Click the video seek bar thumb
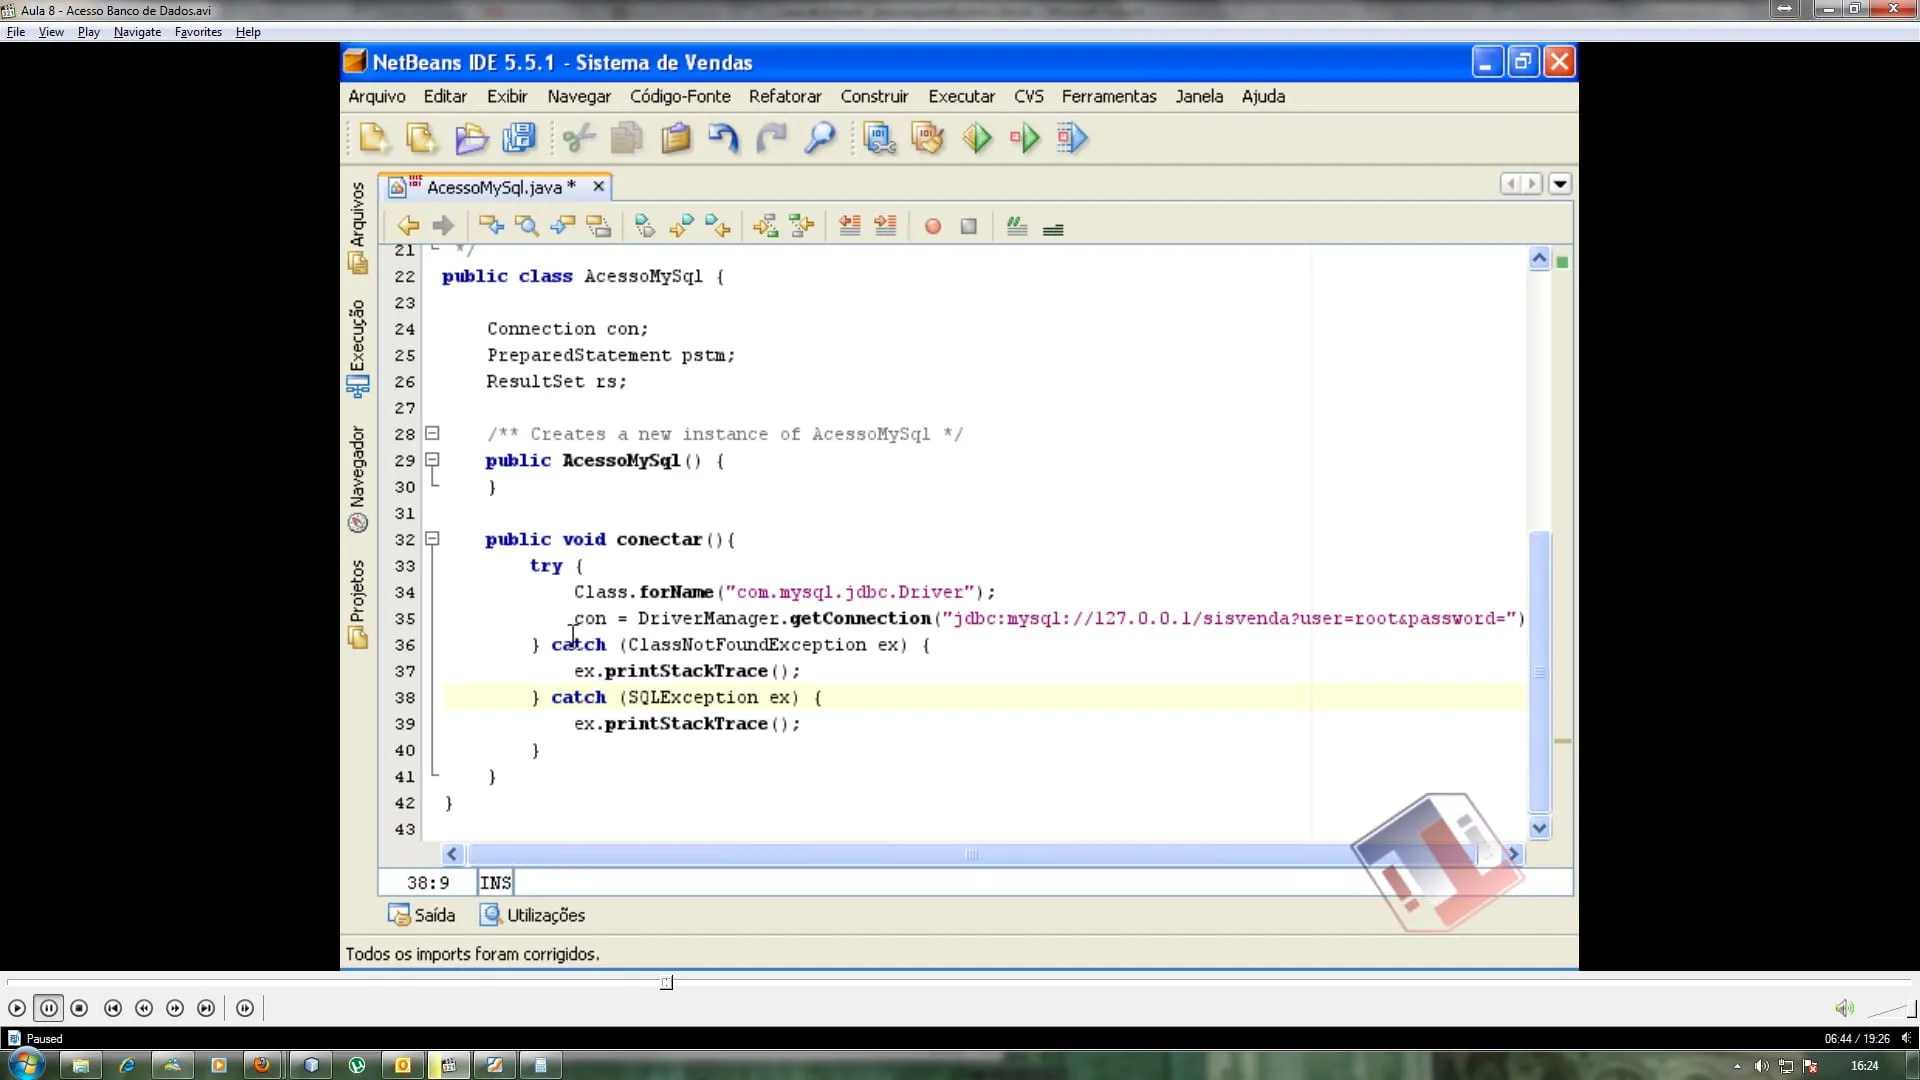Image resolution: width=1920 pixels, height=1080 pixels. 667,983
